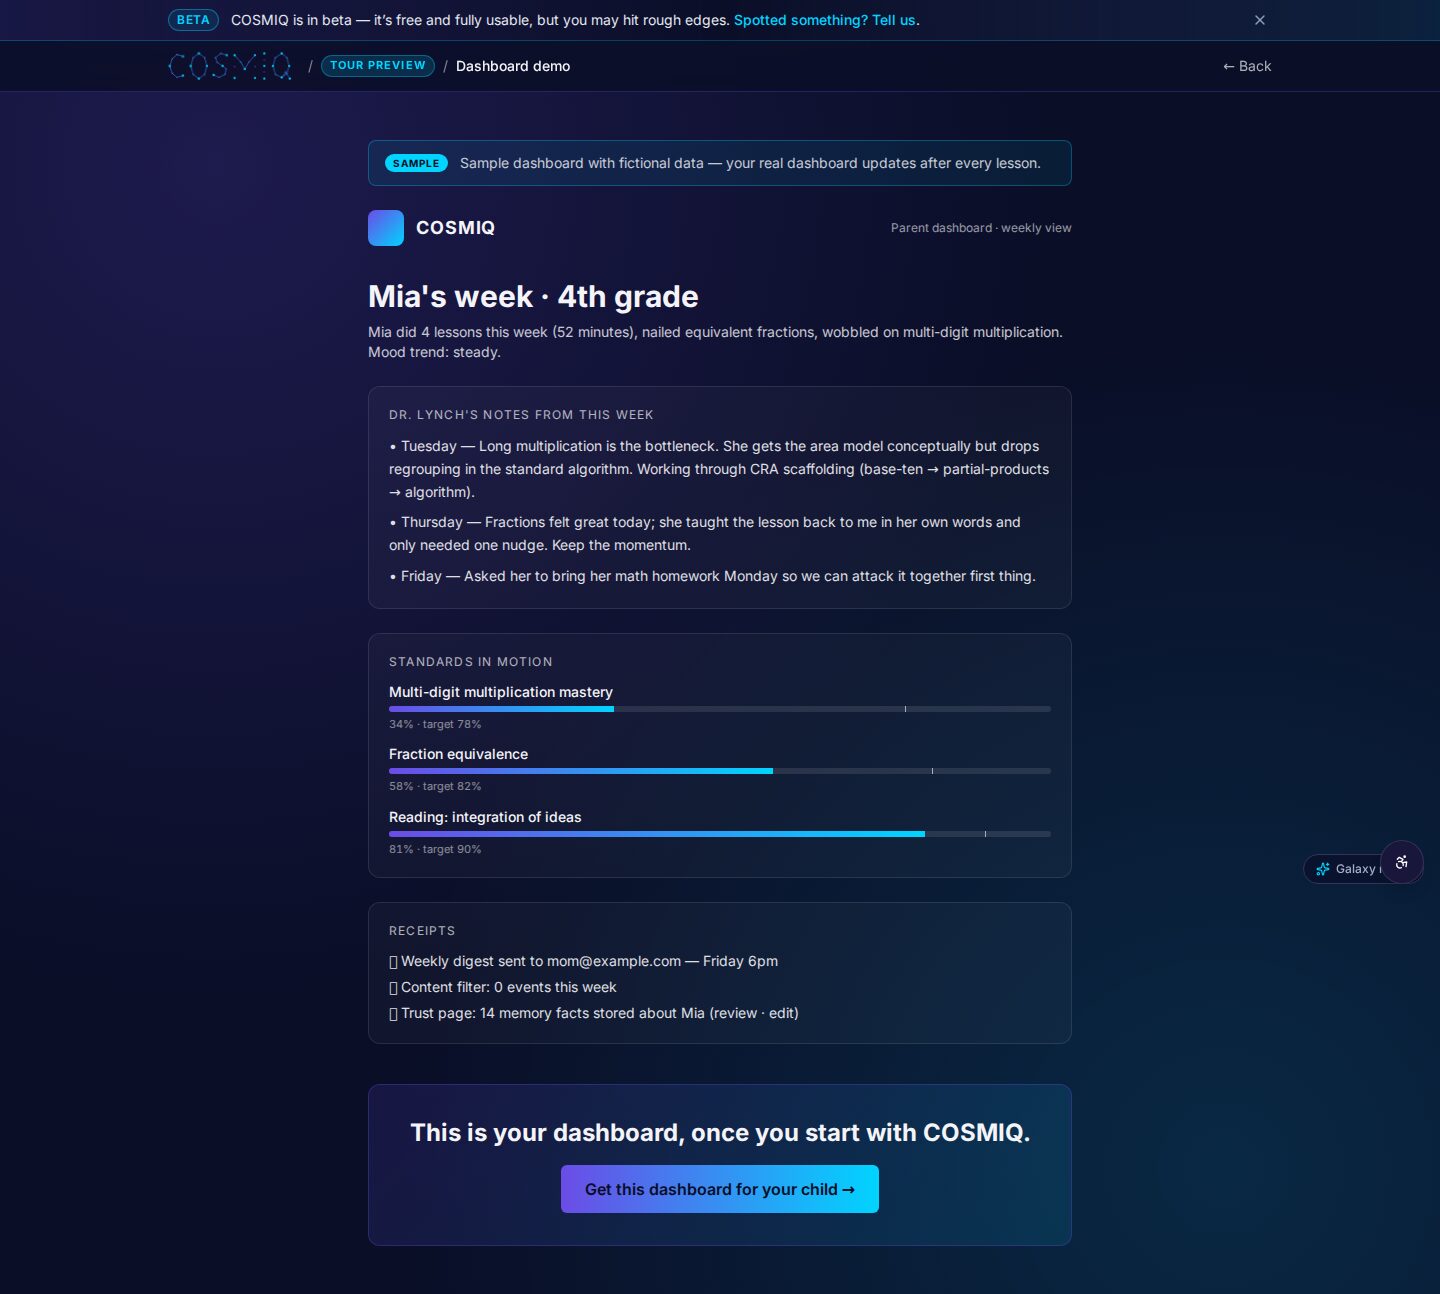Viewport: 1440px width, 1294px height.
Task: Click the Friday note about math homework
Action: click(712, 576)
